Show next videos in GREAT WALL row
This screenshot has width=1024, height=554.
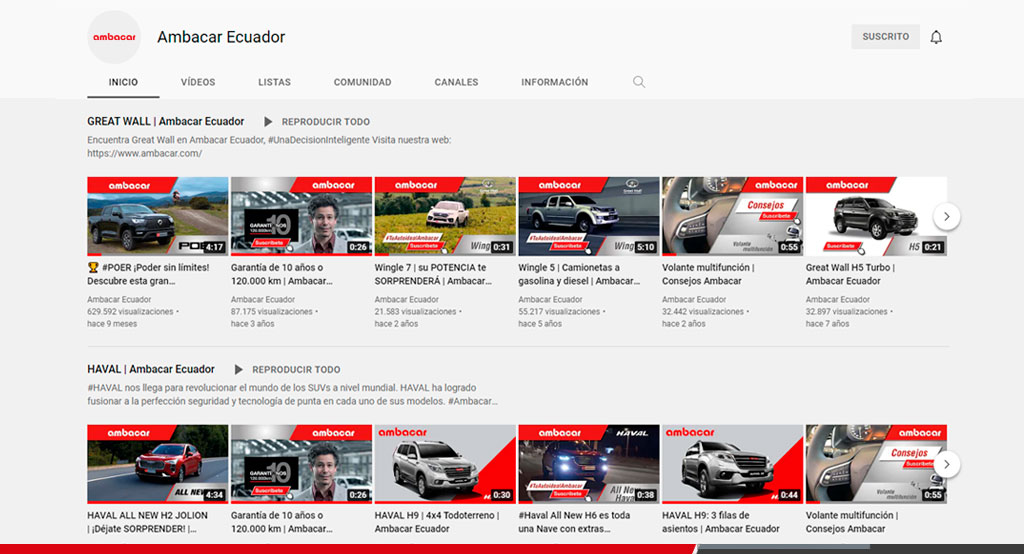coord(946,216)
